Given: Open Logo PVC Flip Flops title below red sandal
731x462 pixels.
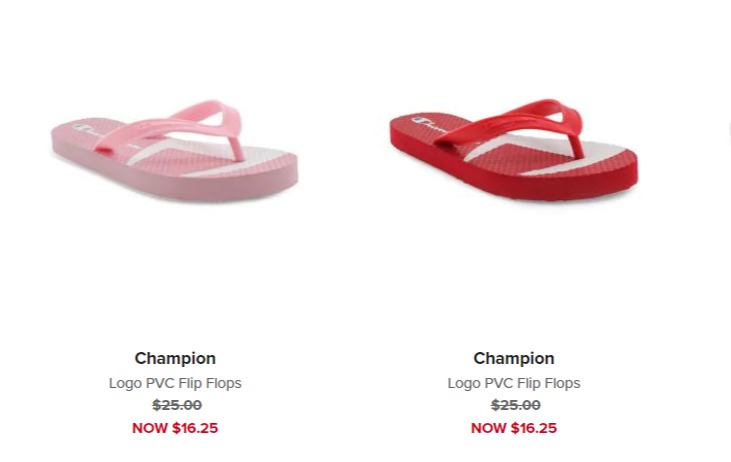Looking at the screenshot, I should 514,383.
